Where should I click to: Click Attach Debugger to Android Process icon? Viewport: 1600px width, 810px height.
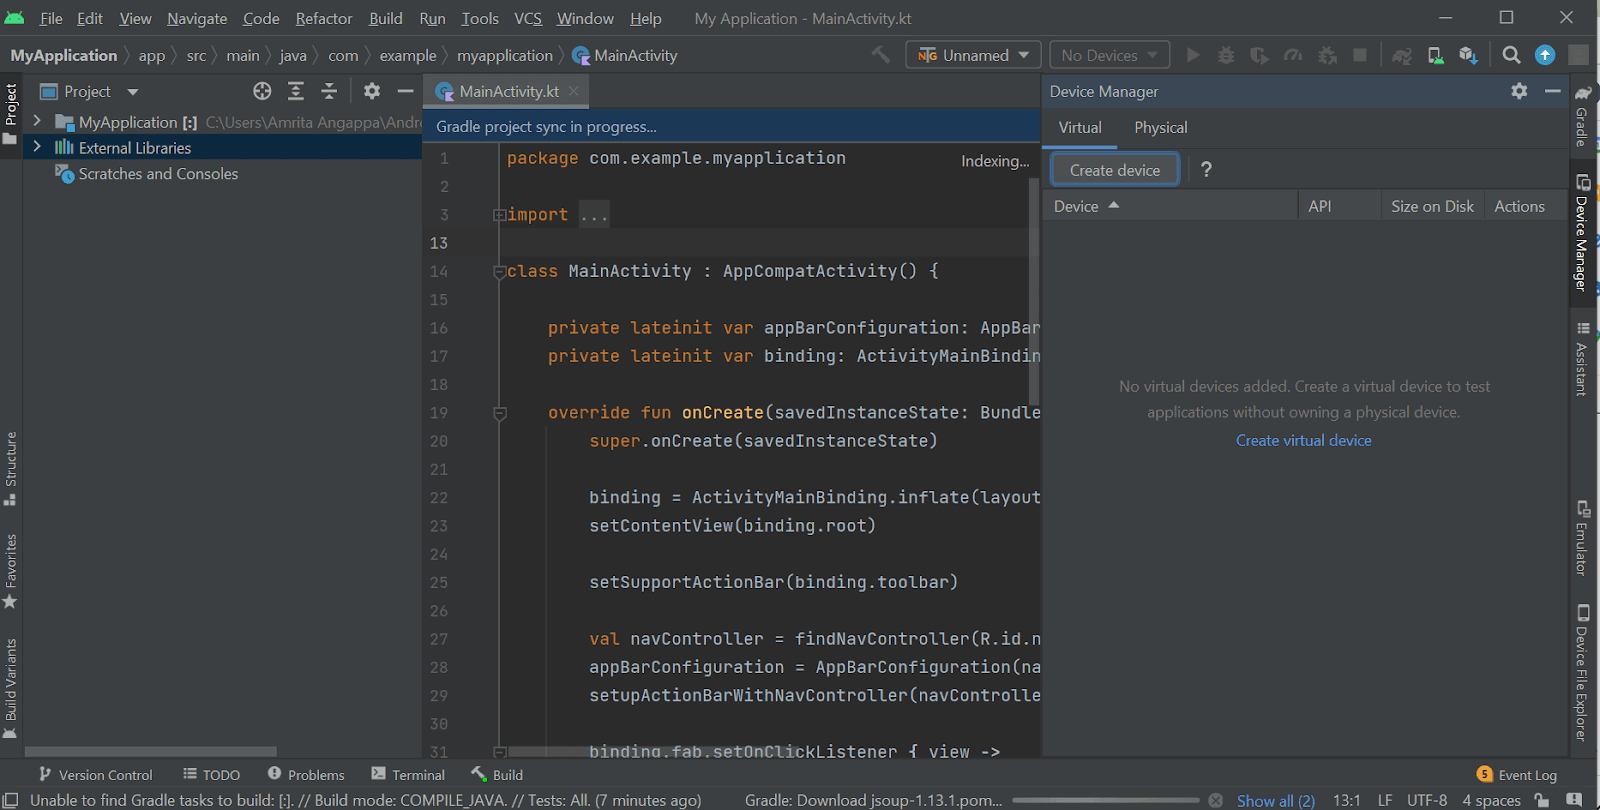tap(1327, 55)
